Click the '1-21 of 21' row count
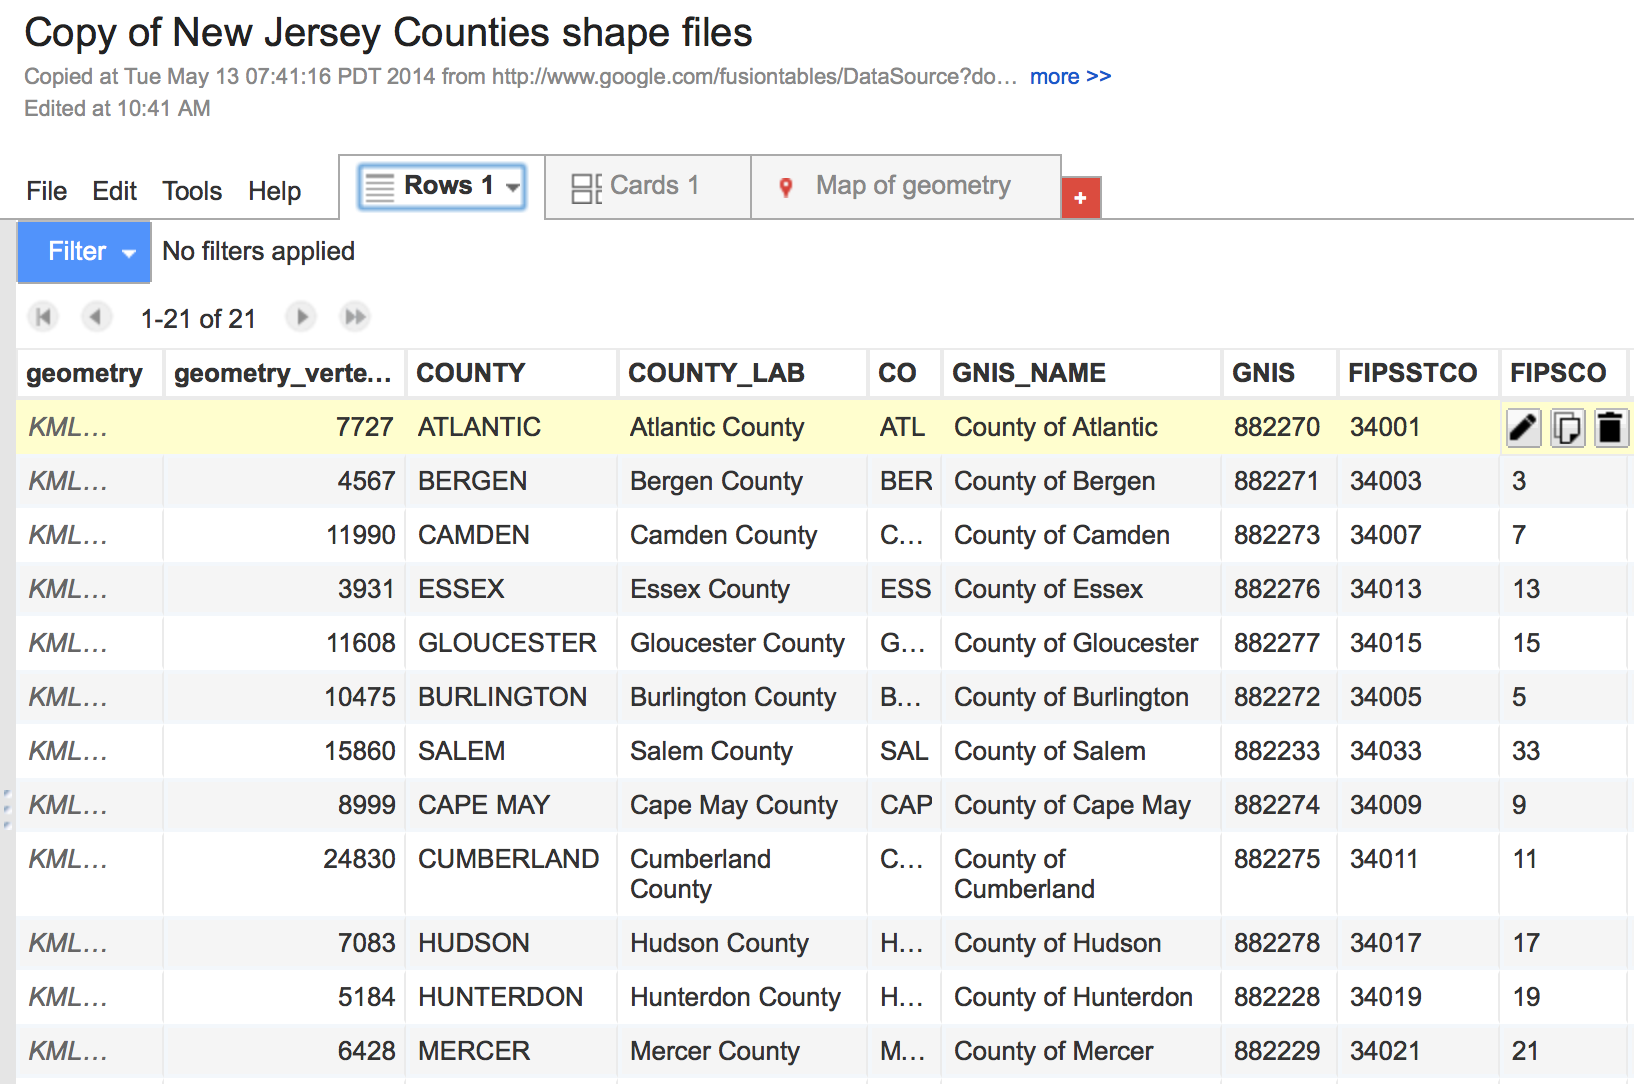The width and height of the screenshot is (1634, 1084). (x=198, y=319)
